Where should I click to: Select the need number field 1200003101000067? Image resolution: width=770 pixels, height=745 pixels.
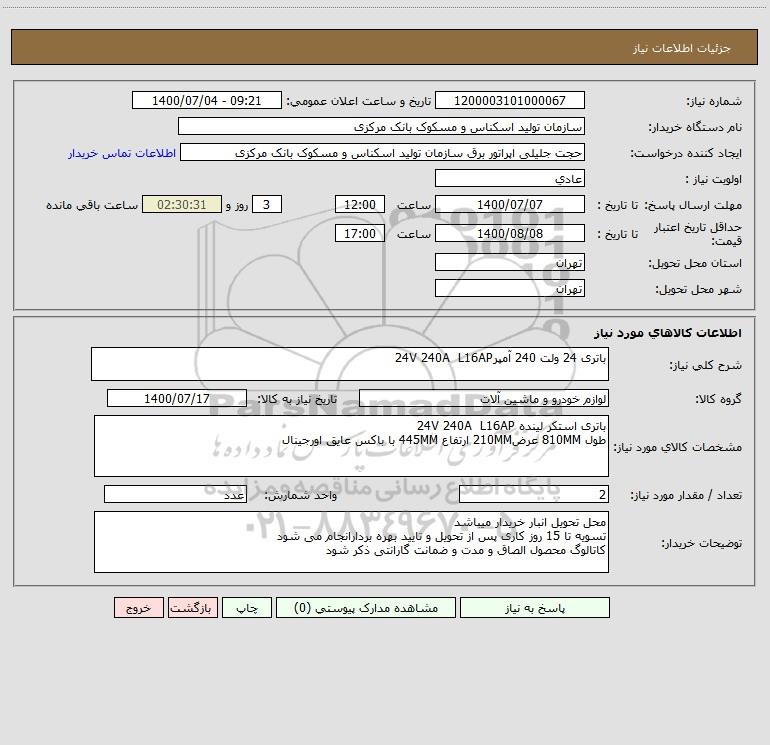click(x=510, y=100)
